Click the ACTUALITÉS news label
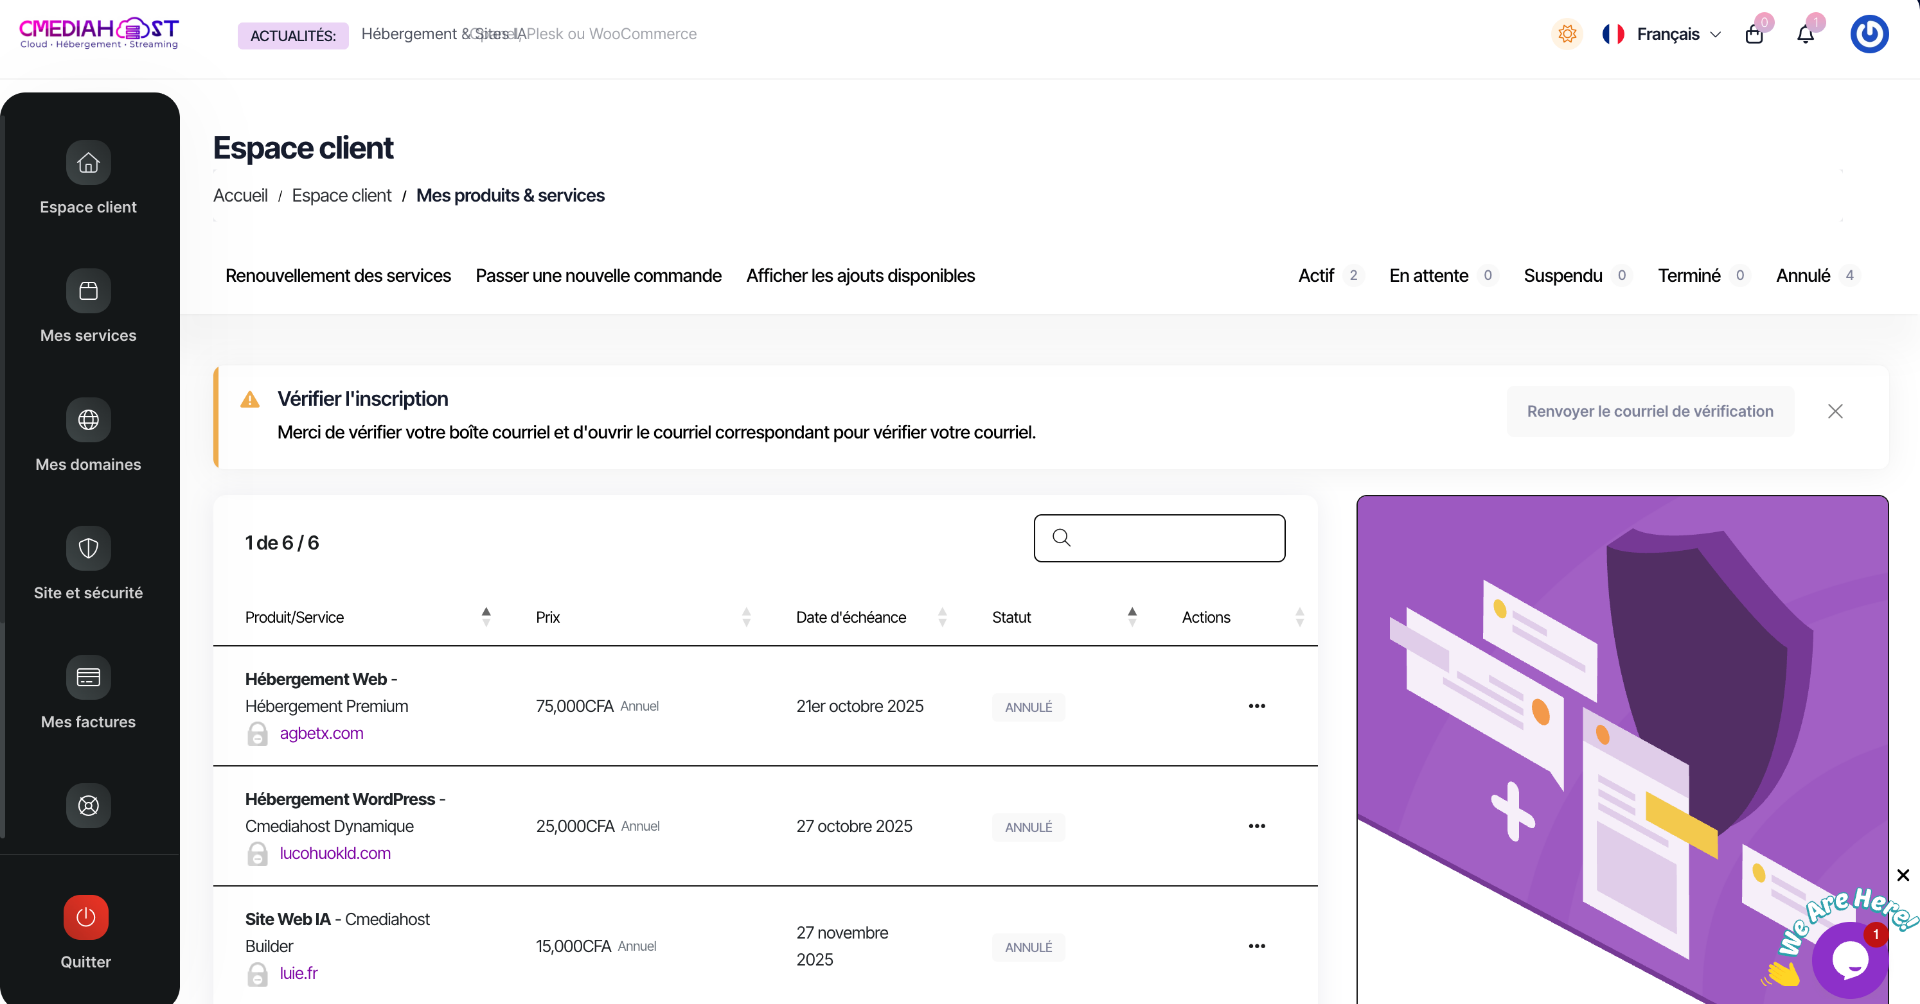1920x1004 pixels. click(293, 36)
